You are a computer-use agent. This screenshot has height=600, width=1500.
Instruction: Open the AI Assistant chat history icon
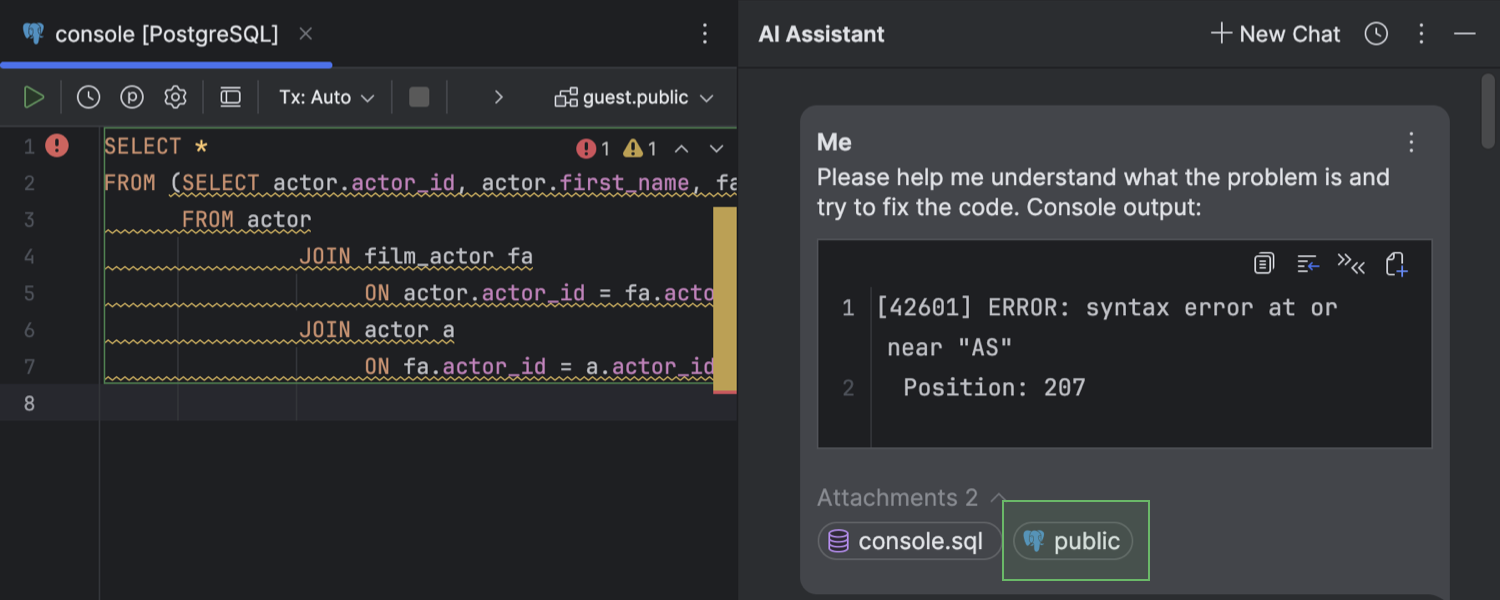[1377, 34]
